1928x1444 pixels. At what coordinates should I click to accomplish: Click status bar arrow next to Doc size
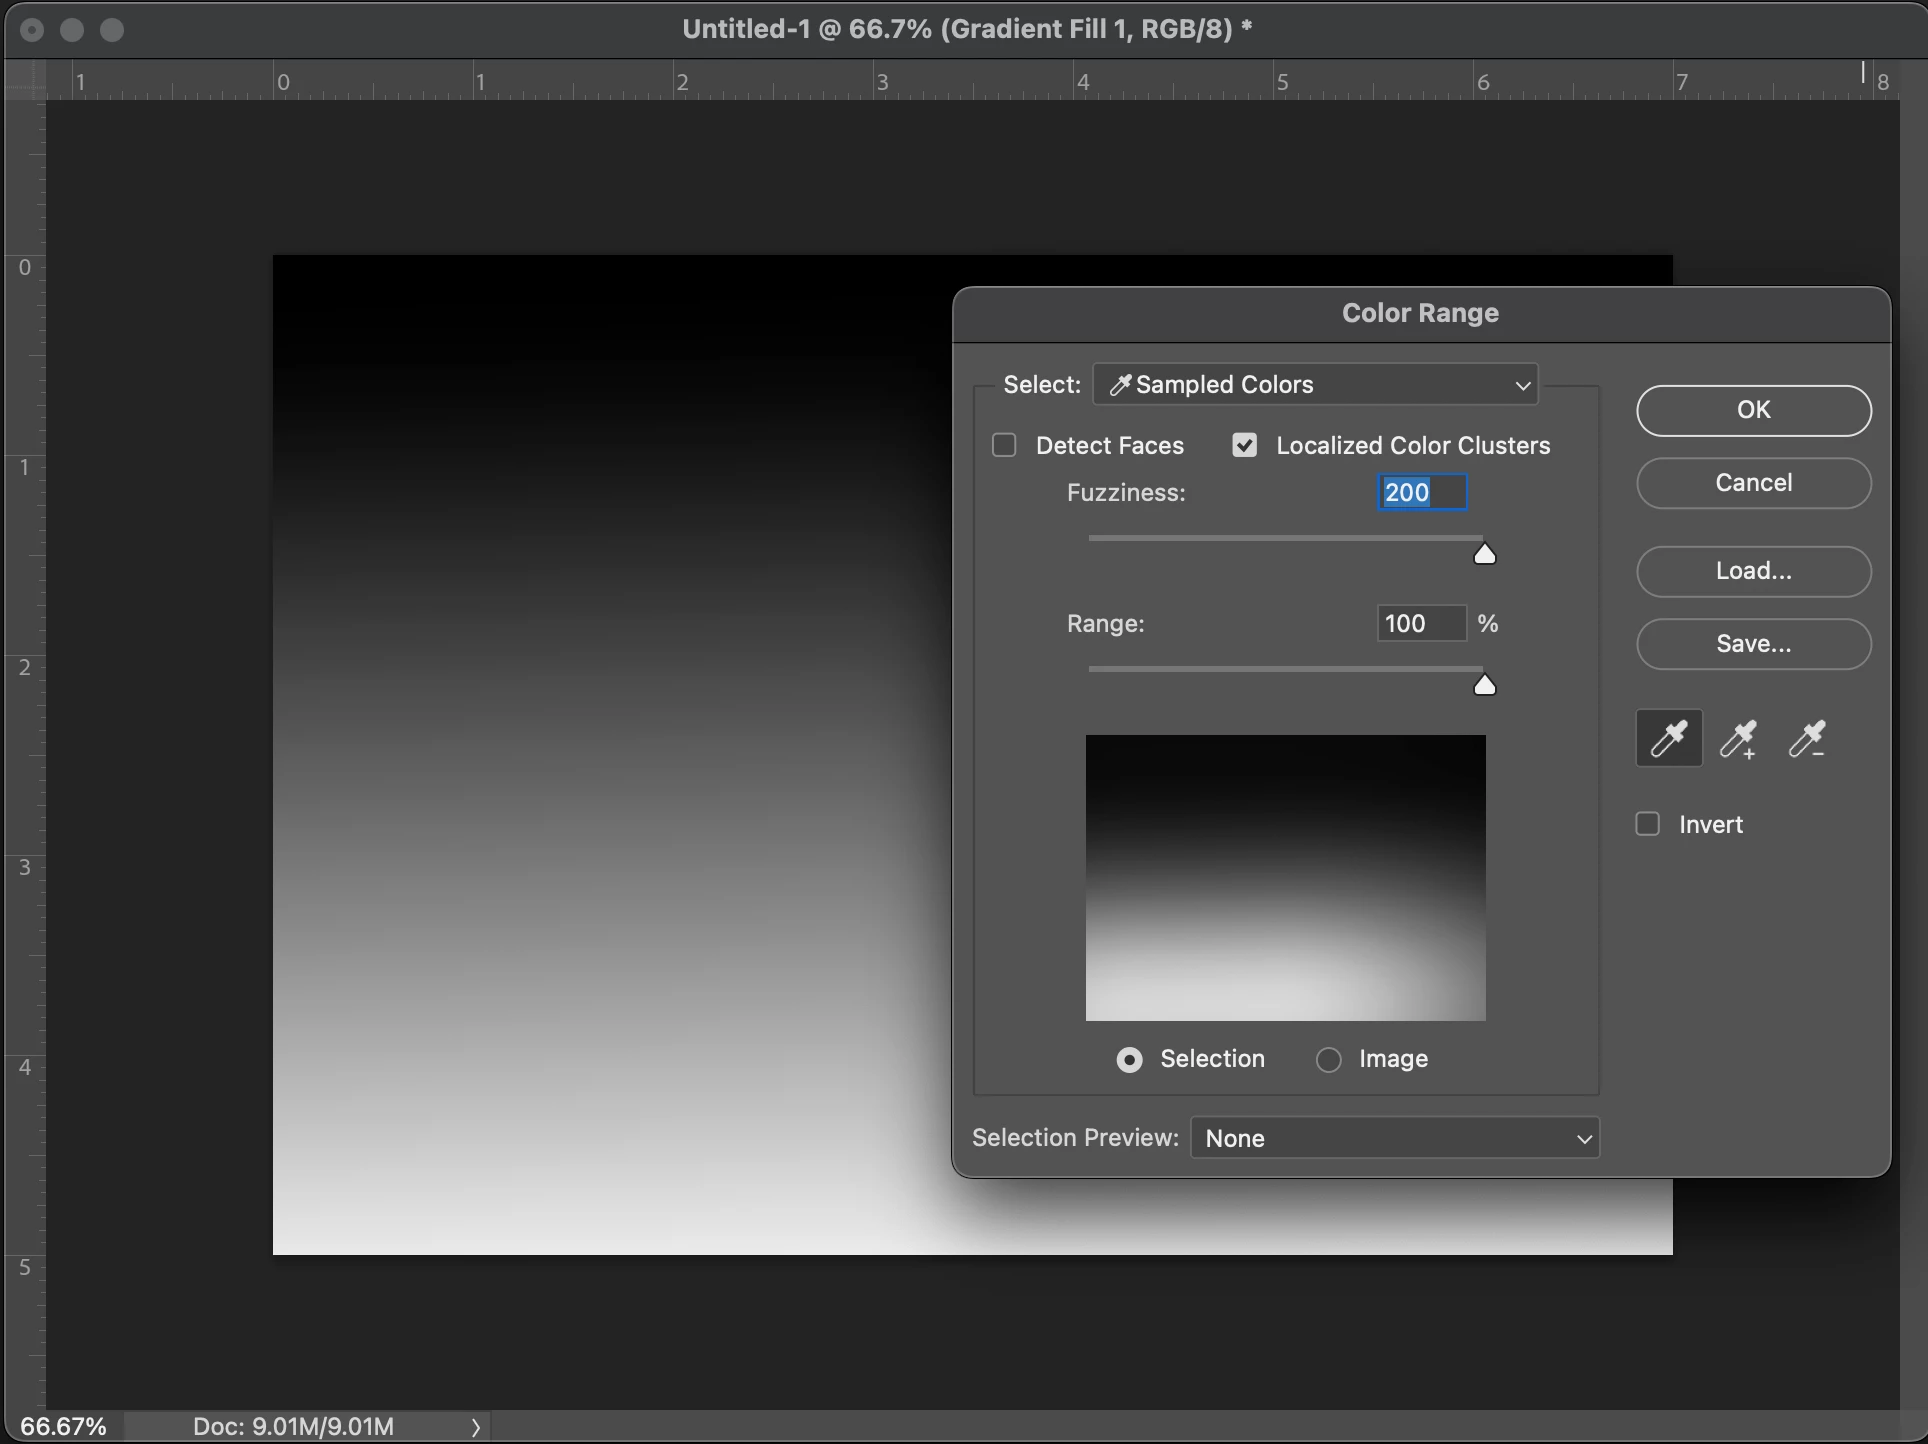[x=476, y=1427]
